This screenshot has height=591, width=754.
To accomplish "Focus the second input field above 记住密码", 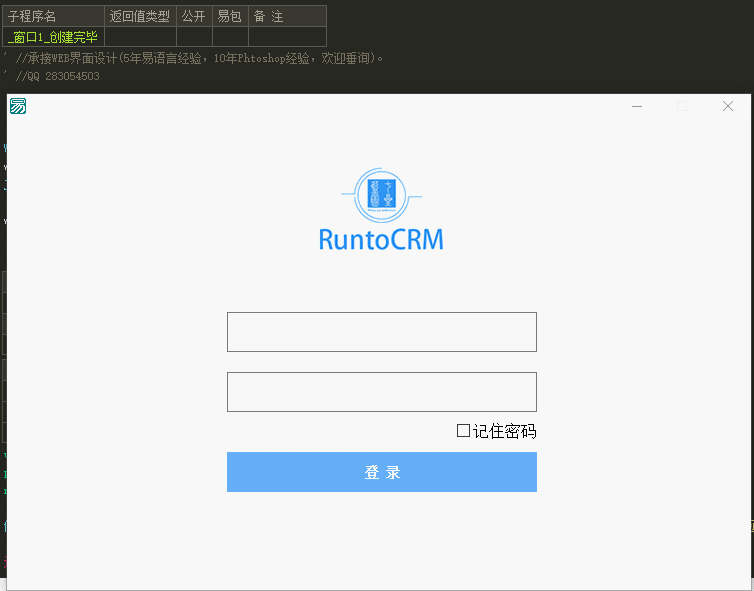I will tap(381, 392).
